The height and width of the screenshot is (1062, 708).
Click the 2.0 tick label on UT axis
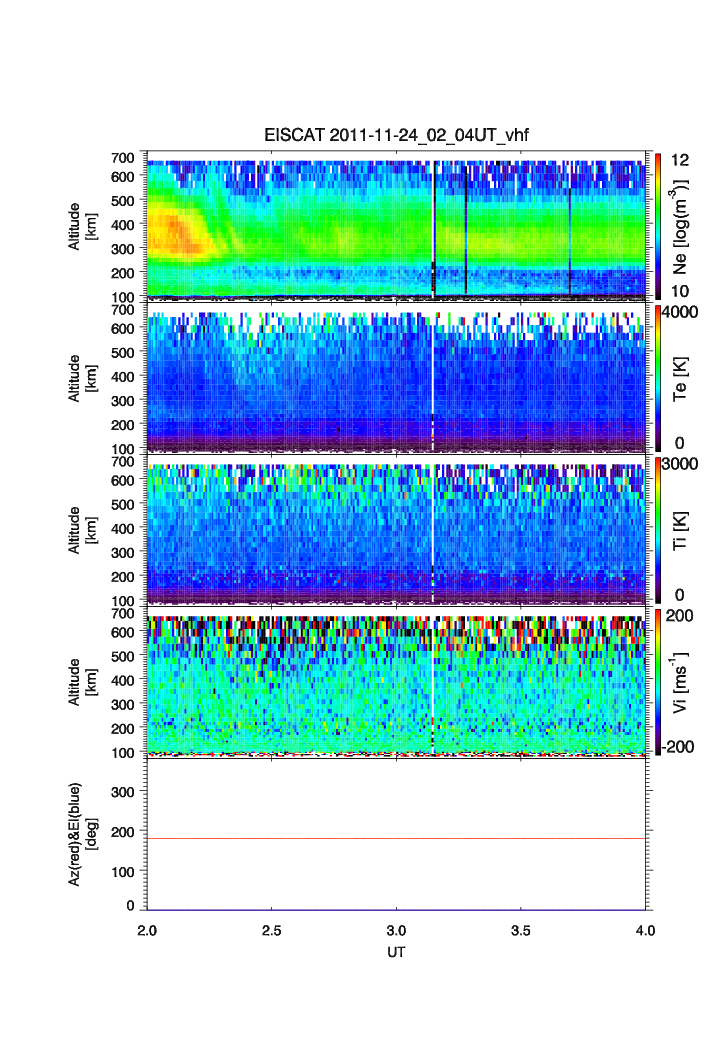147,930
